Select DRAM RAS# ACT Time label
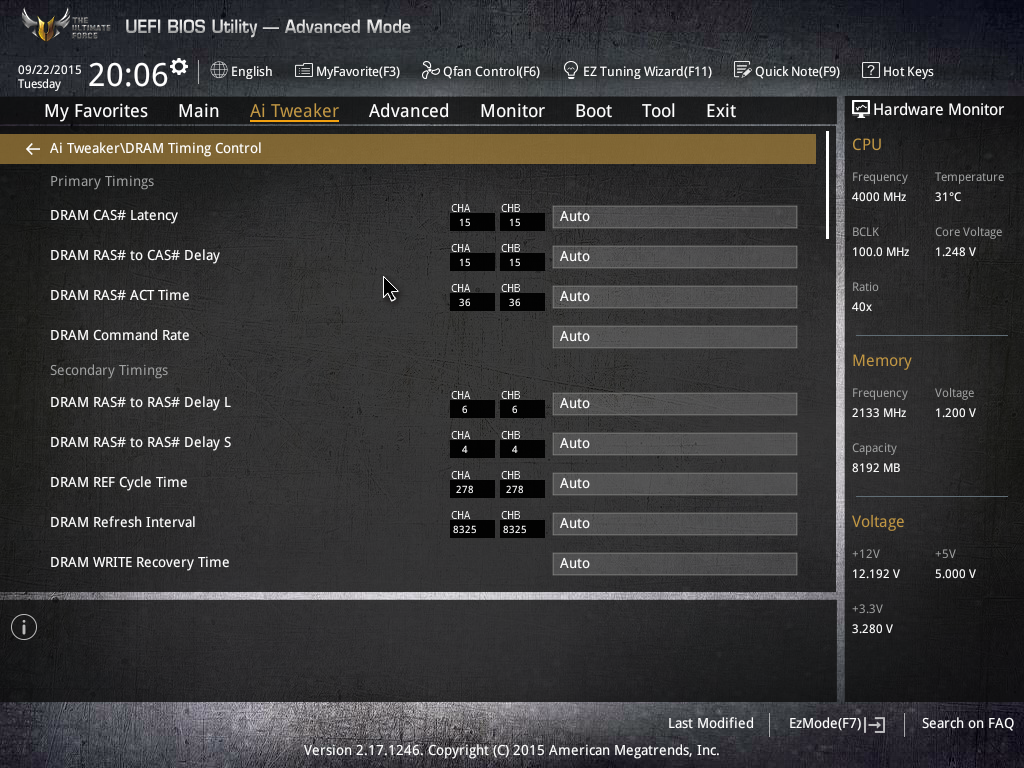 [x=120, y=295]
